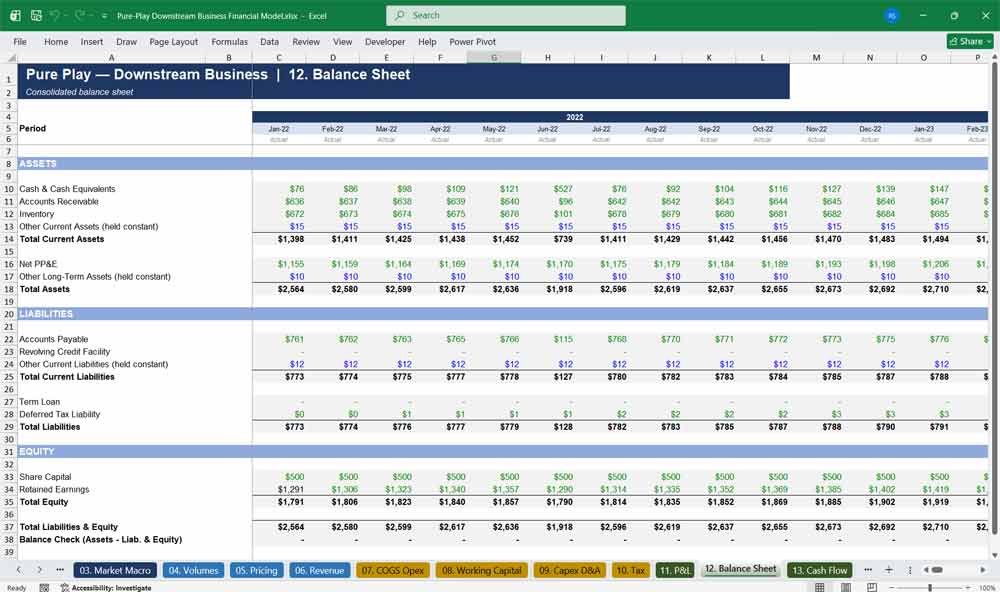
Task: Switch to 09. Capex D&A sheet
Action: 570,570
